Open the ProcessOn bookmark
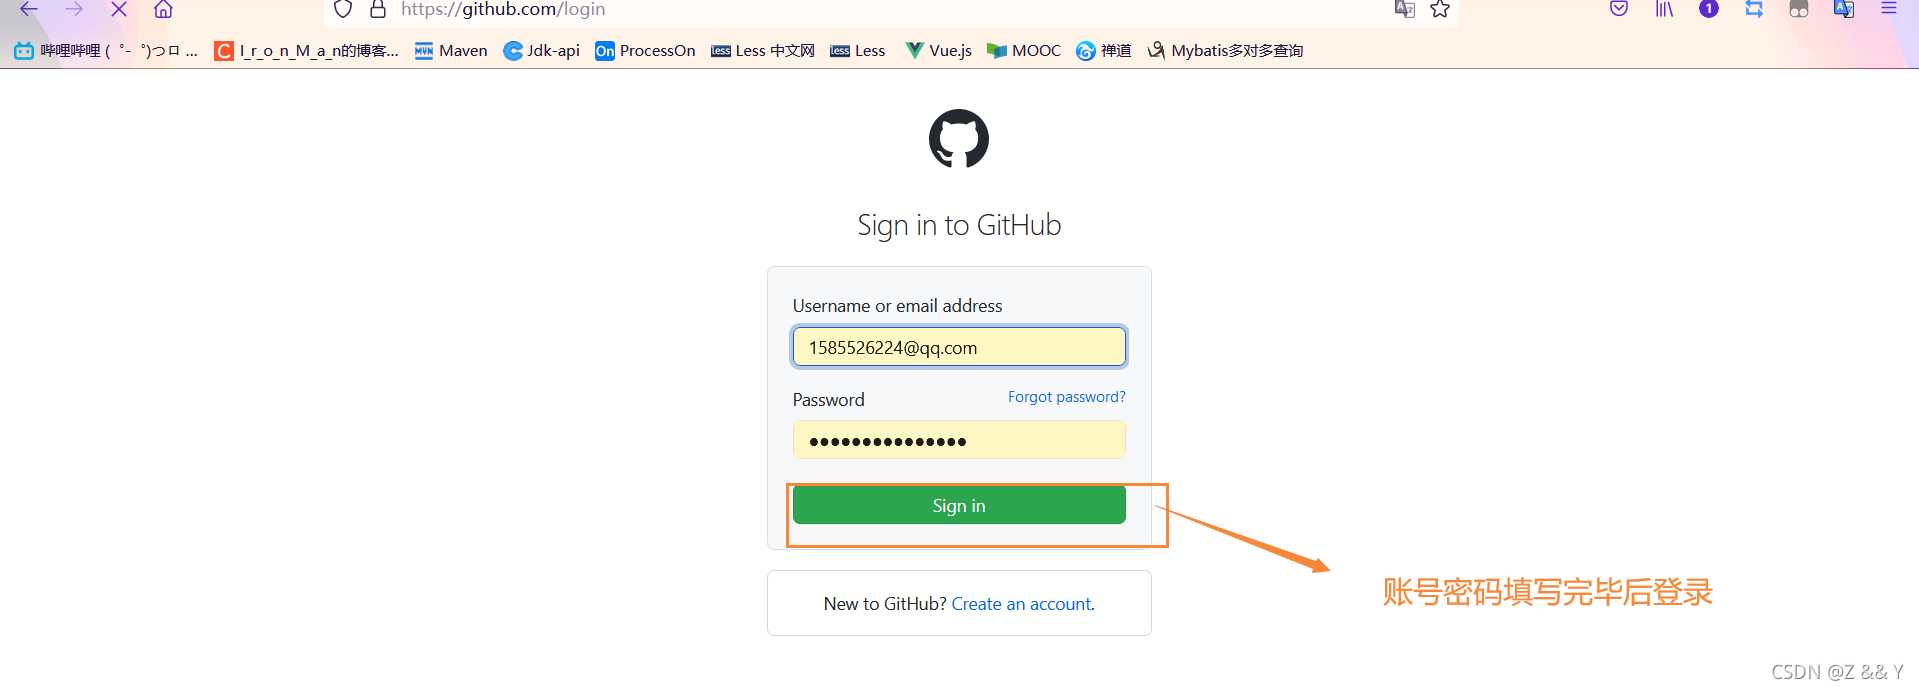1919x690 pixels. click(645, 51)
